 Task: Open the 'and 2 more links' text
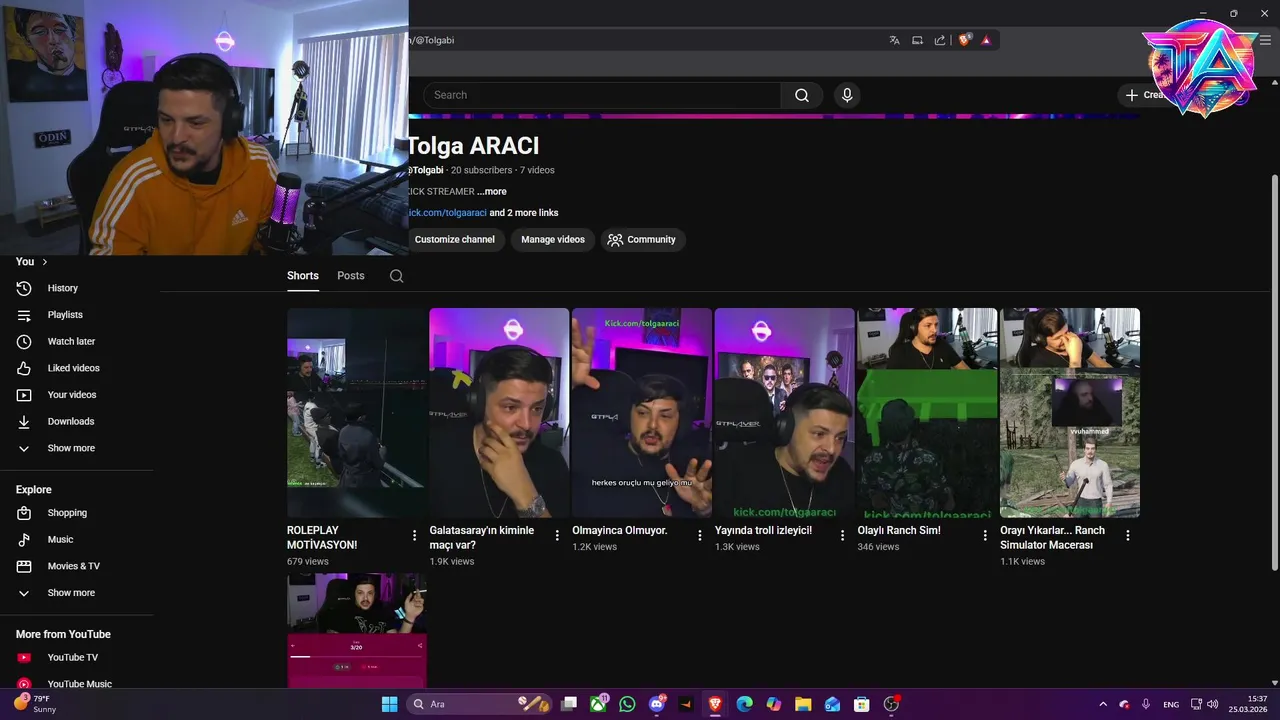pyautogui.click(x=524, y=213)
